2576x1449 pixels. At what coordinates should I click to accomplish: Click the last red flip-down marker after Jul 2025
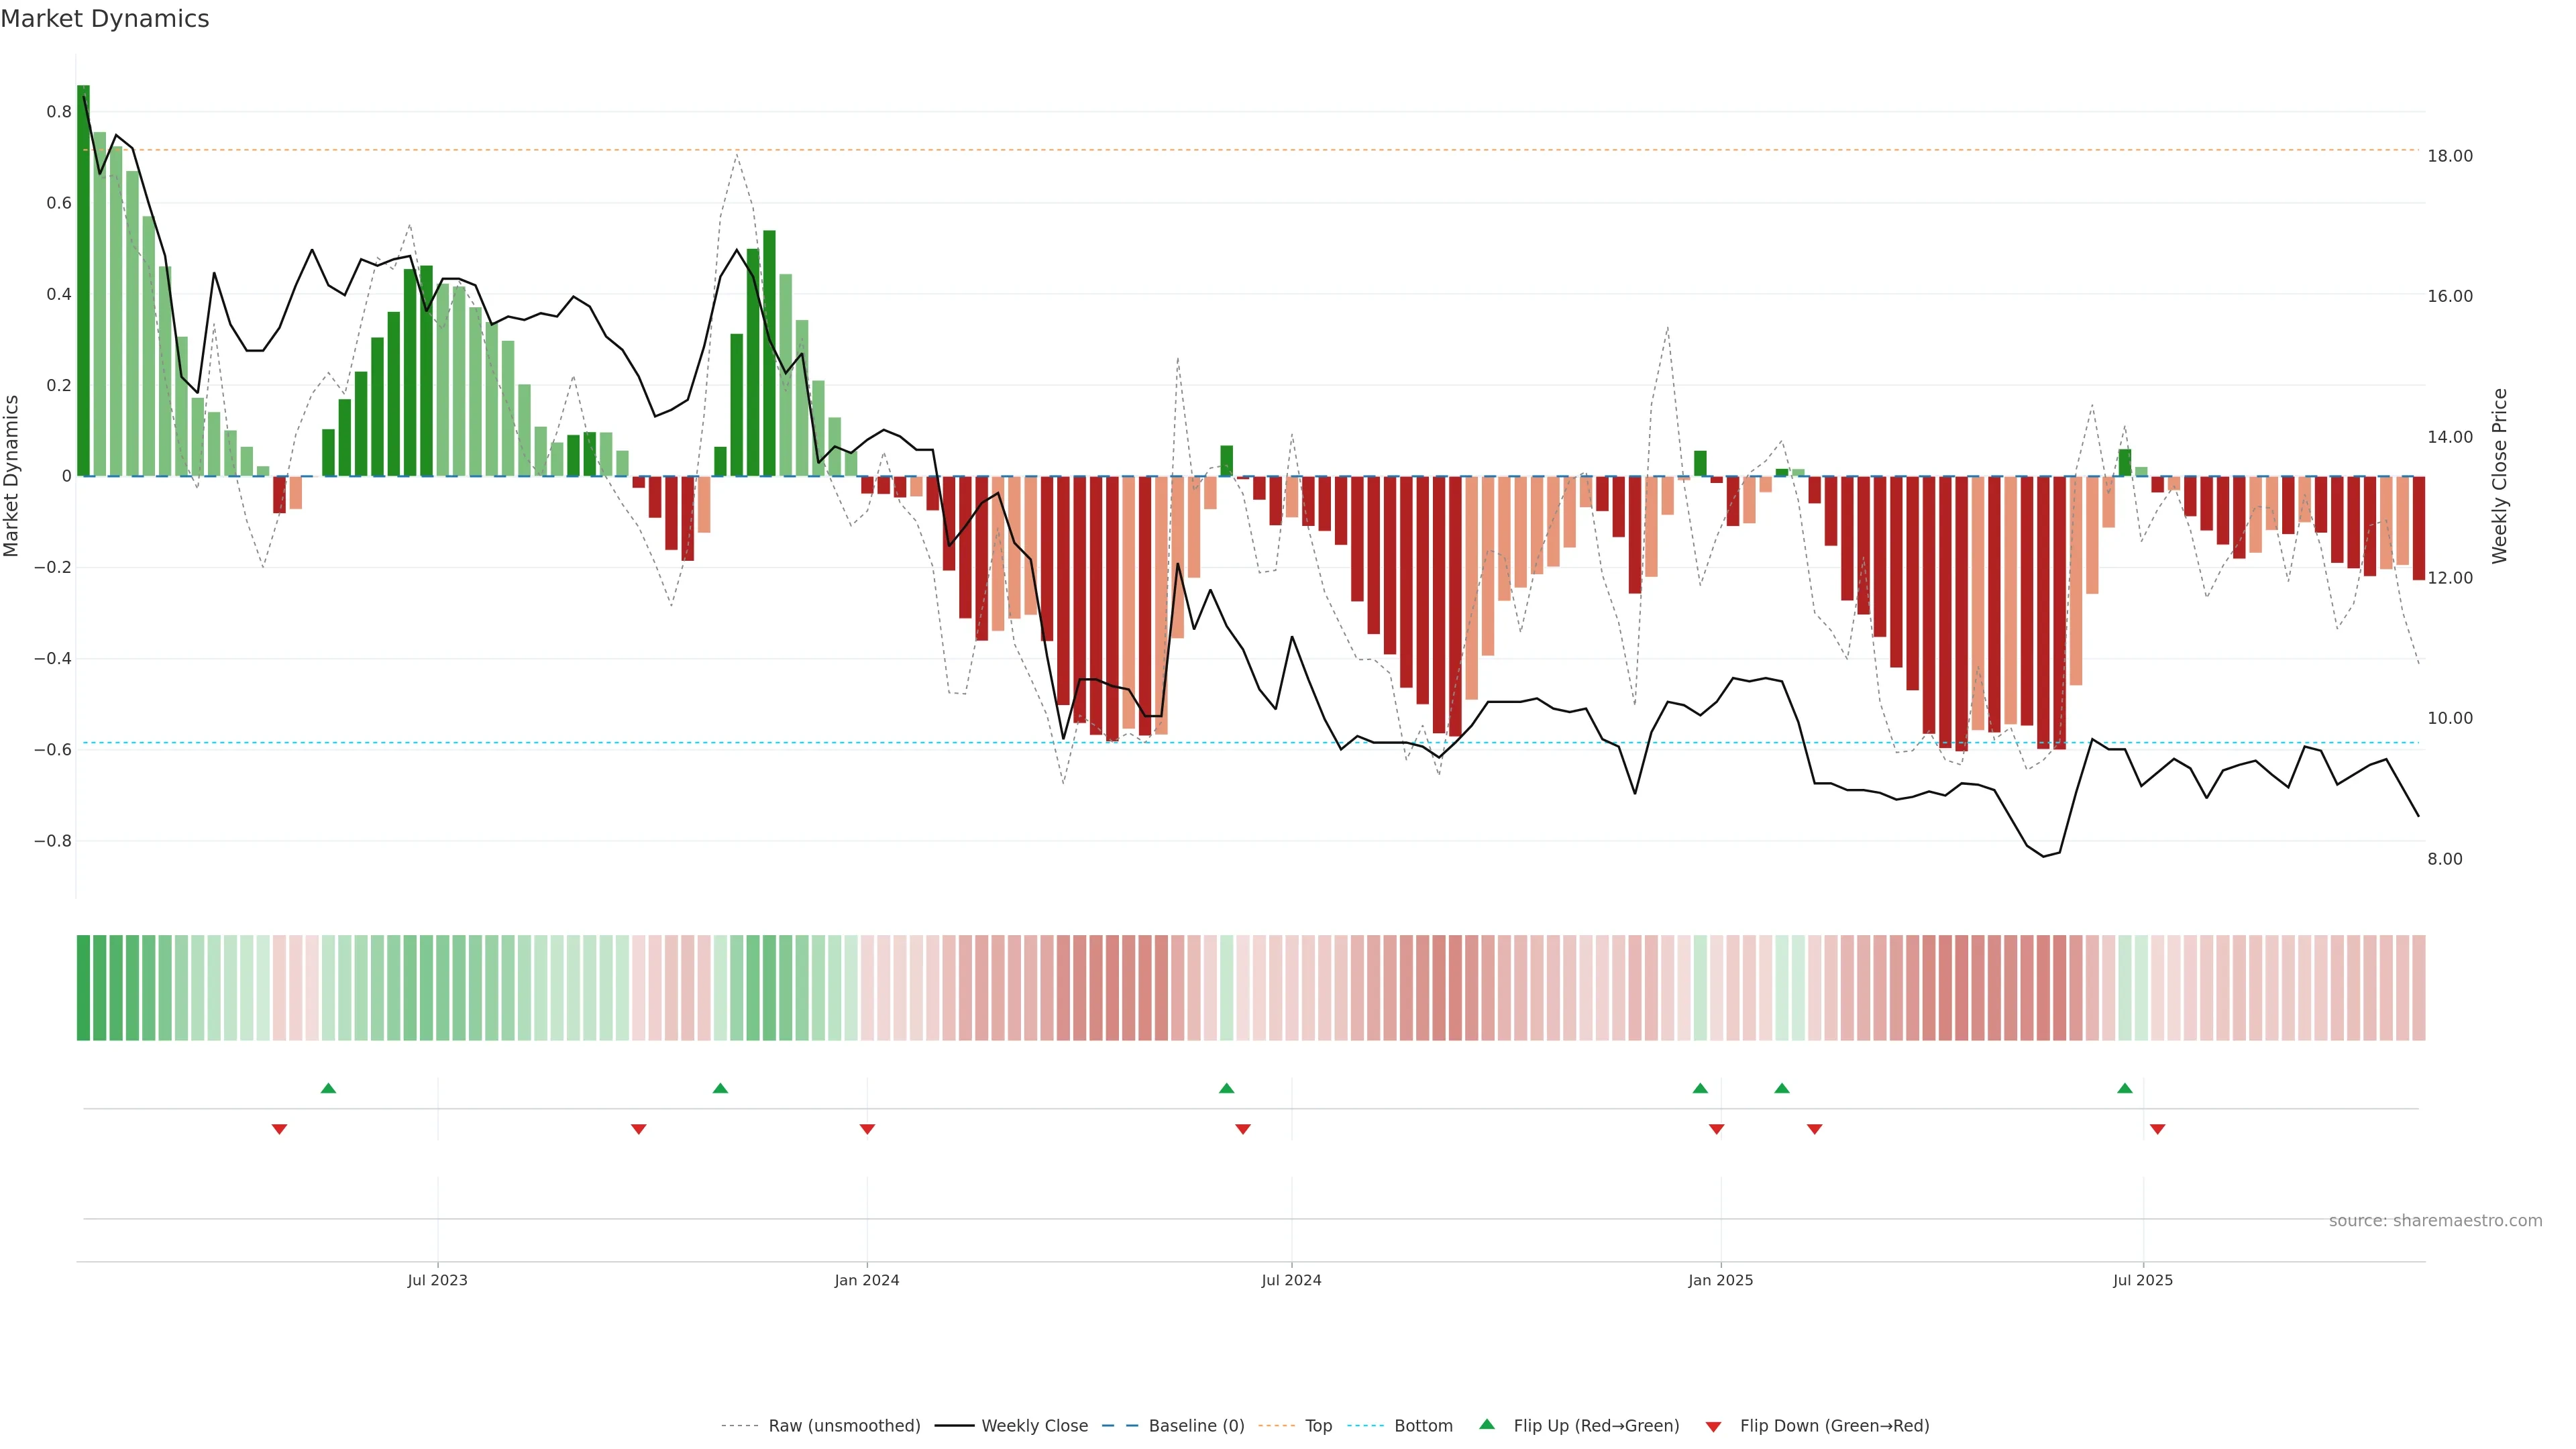pyautogui.click(x=2157, y=1129)
